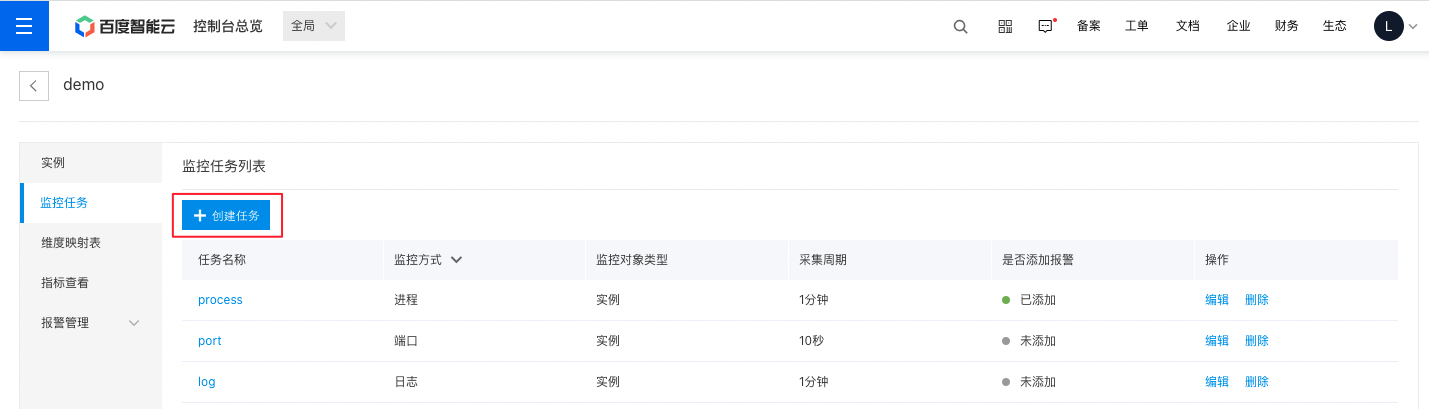1429x409 pixels.
Task: Open the 实例 sidebar item
Action: click(x=91, y=162)
